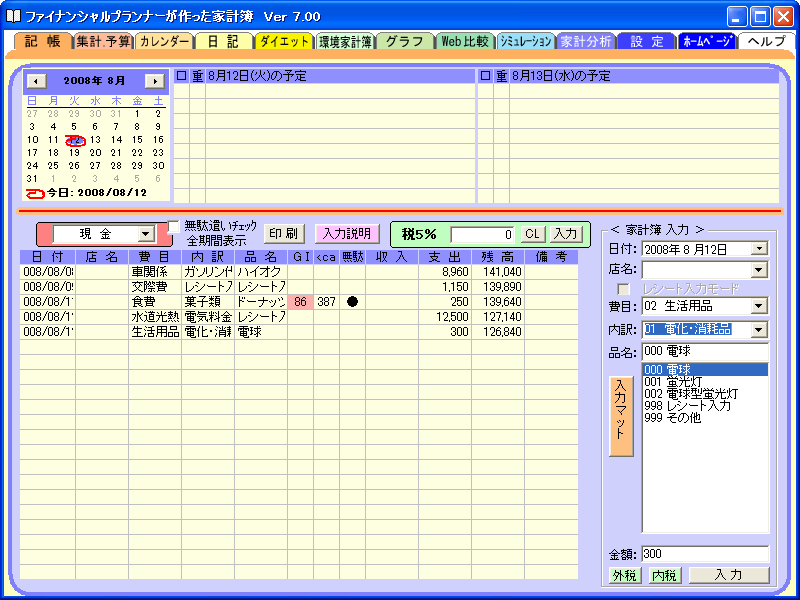800x600 pixels.
Task: Select the 交際費 row category cell
Action: [x=155, y=287]
